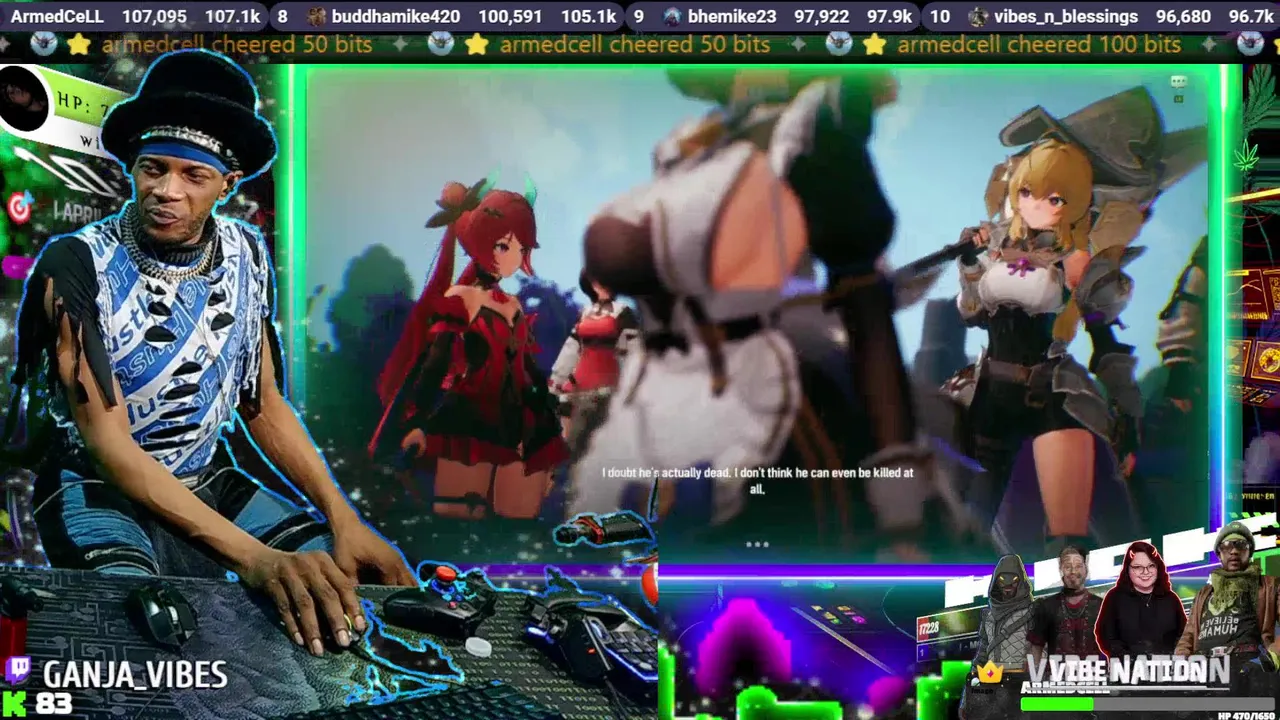Click the green K icon beside 83
The width and height of the screenshot is (1280, 720).
point(14,703)
